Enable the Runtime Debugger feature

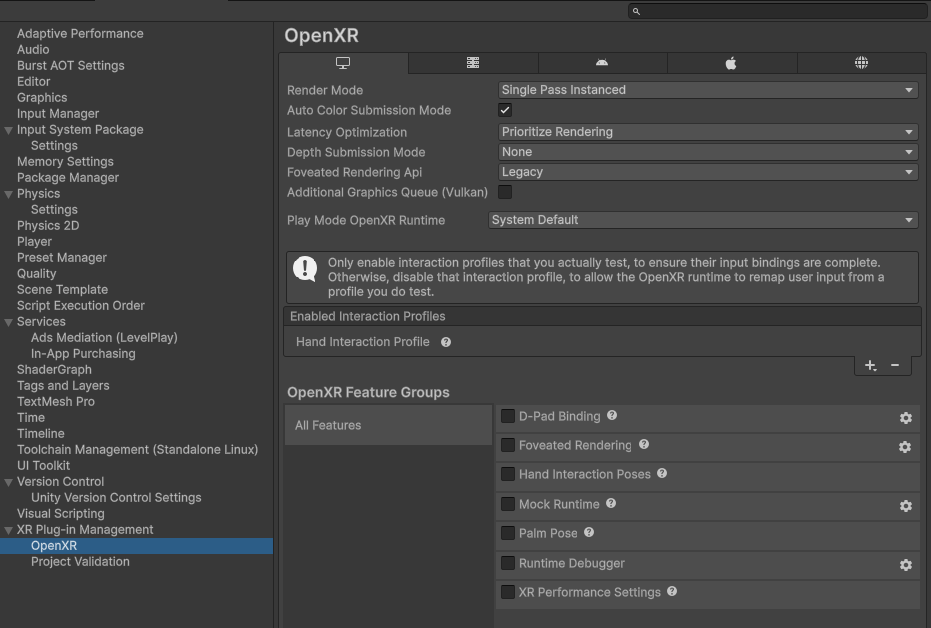point(508,563)
